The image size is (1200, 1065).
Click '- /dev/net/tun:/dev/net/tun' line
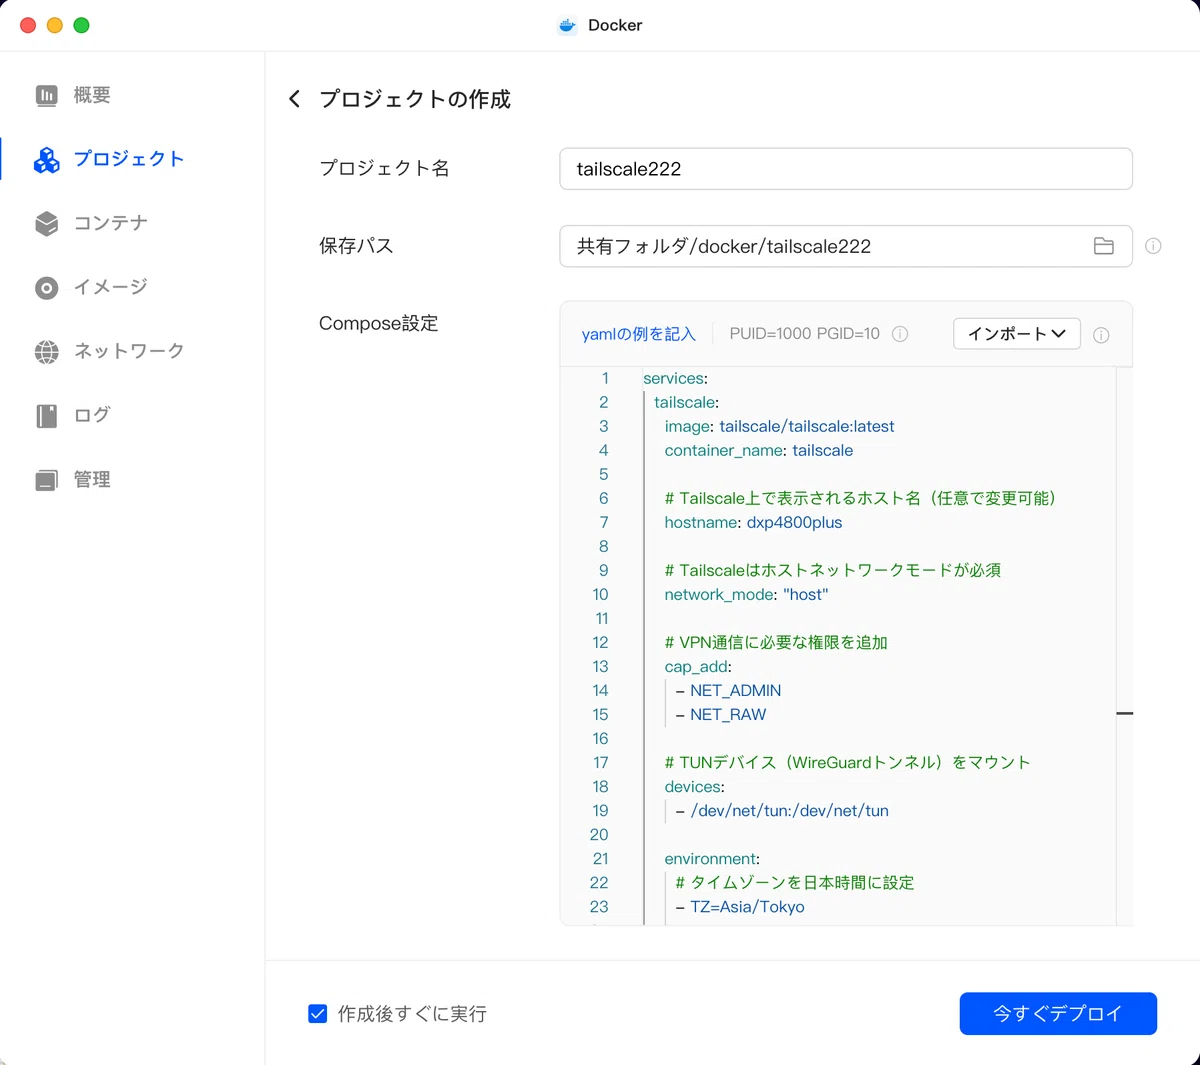[x=782, y=810]
